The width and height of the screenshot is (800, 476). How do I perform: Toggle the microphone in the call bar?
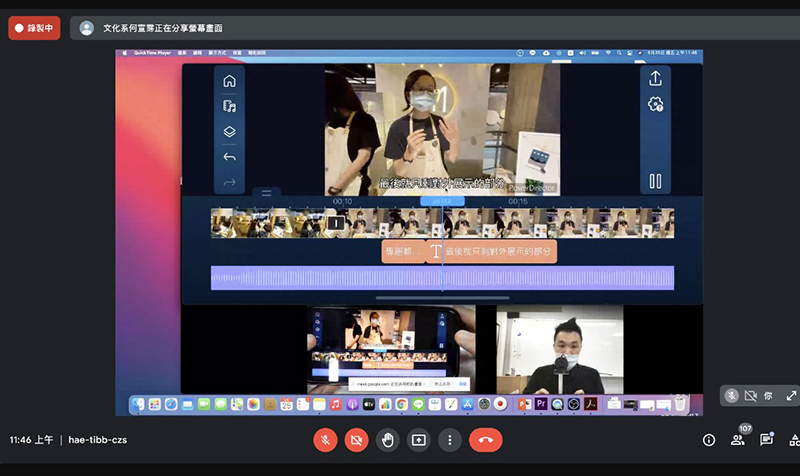pyautogui.click(x=325, y=439)
